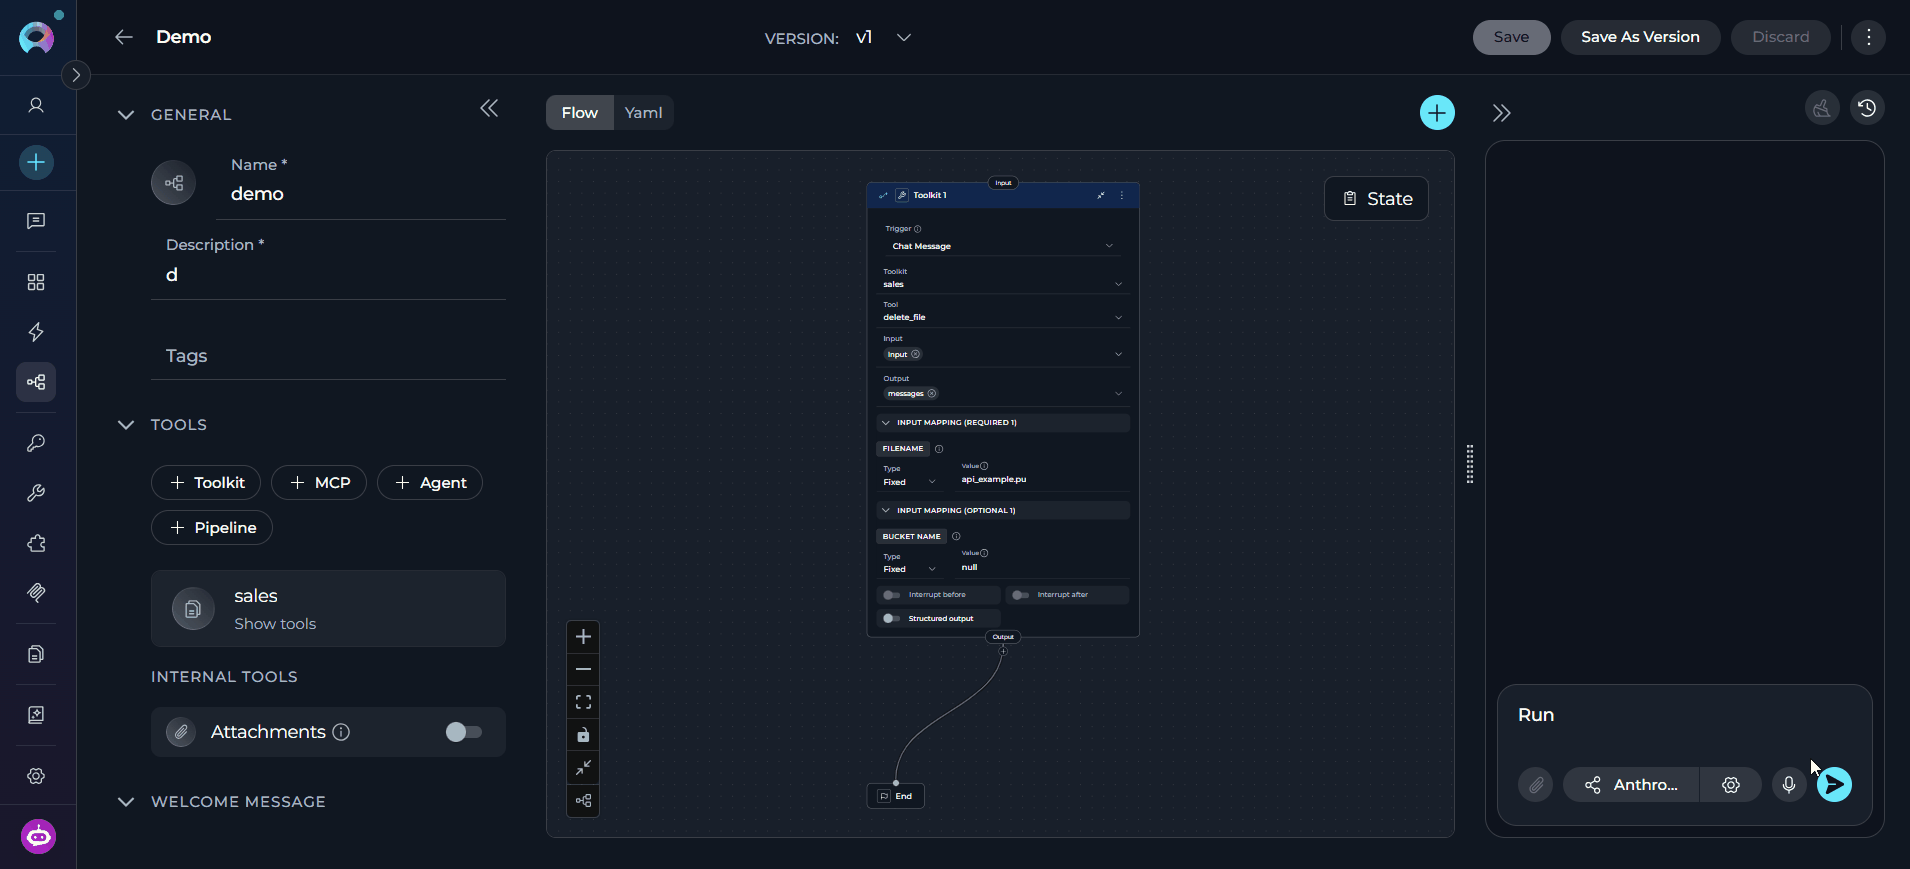This screenshot has height=869, width=1910.
Task: Click the Discard button
Action: click(1780, 37)
